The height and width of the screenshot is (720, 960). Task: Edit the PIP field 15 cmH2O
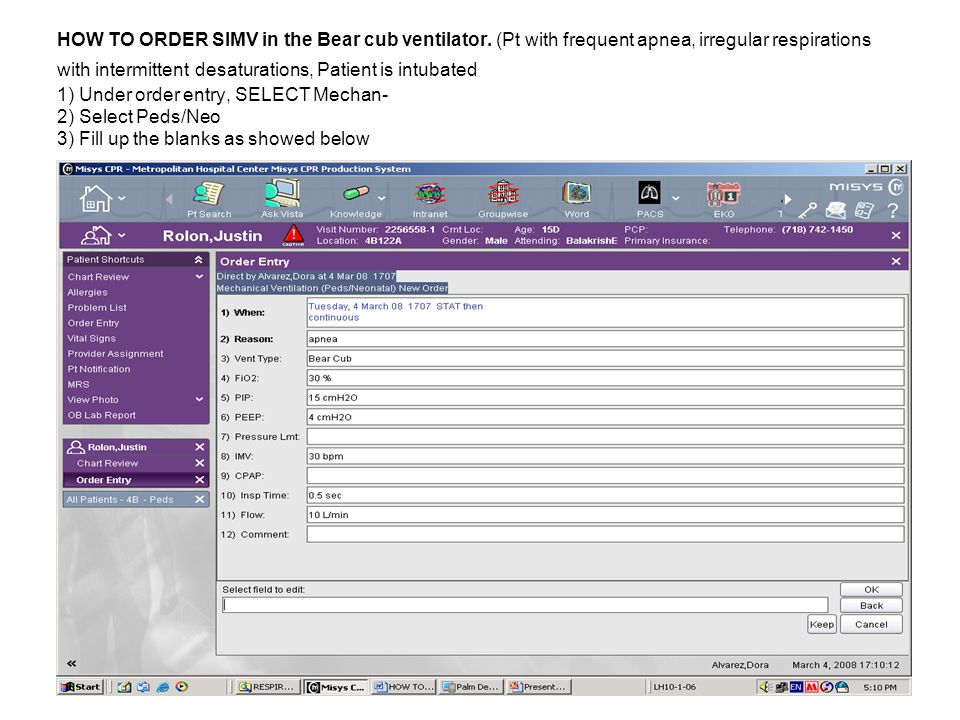click(605, 398)
